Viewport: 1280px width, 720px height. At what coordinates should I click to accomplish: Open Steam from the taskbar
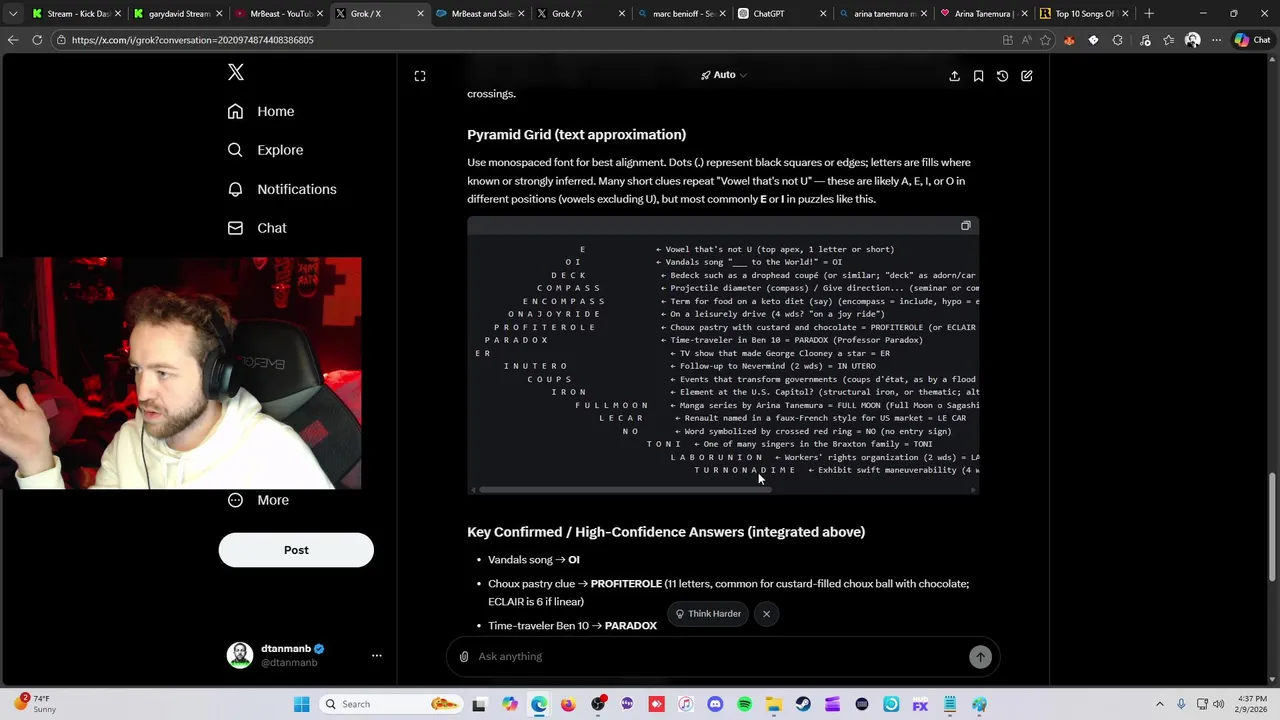point(803,704)
